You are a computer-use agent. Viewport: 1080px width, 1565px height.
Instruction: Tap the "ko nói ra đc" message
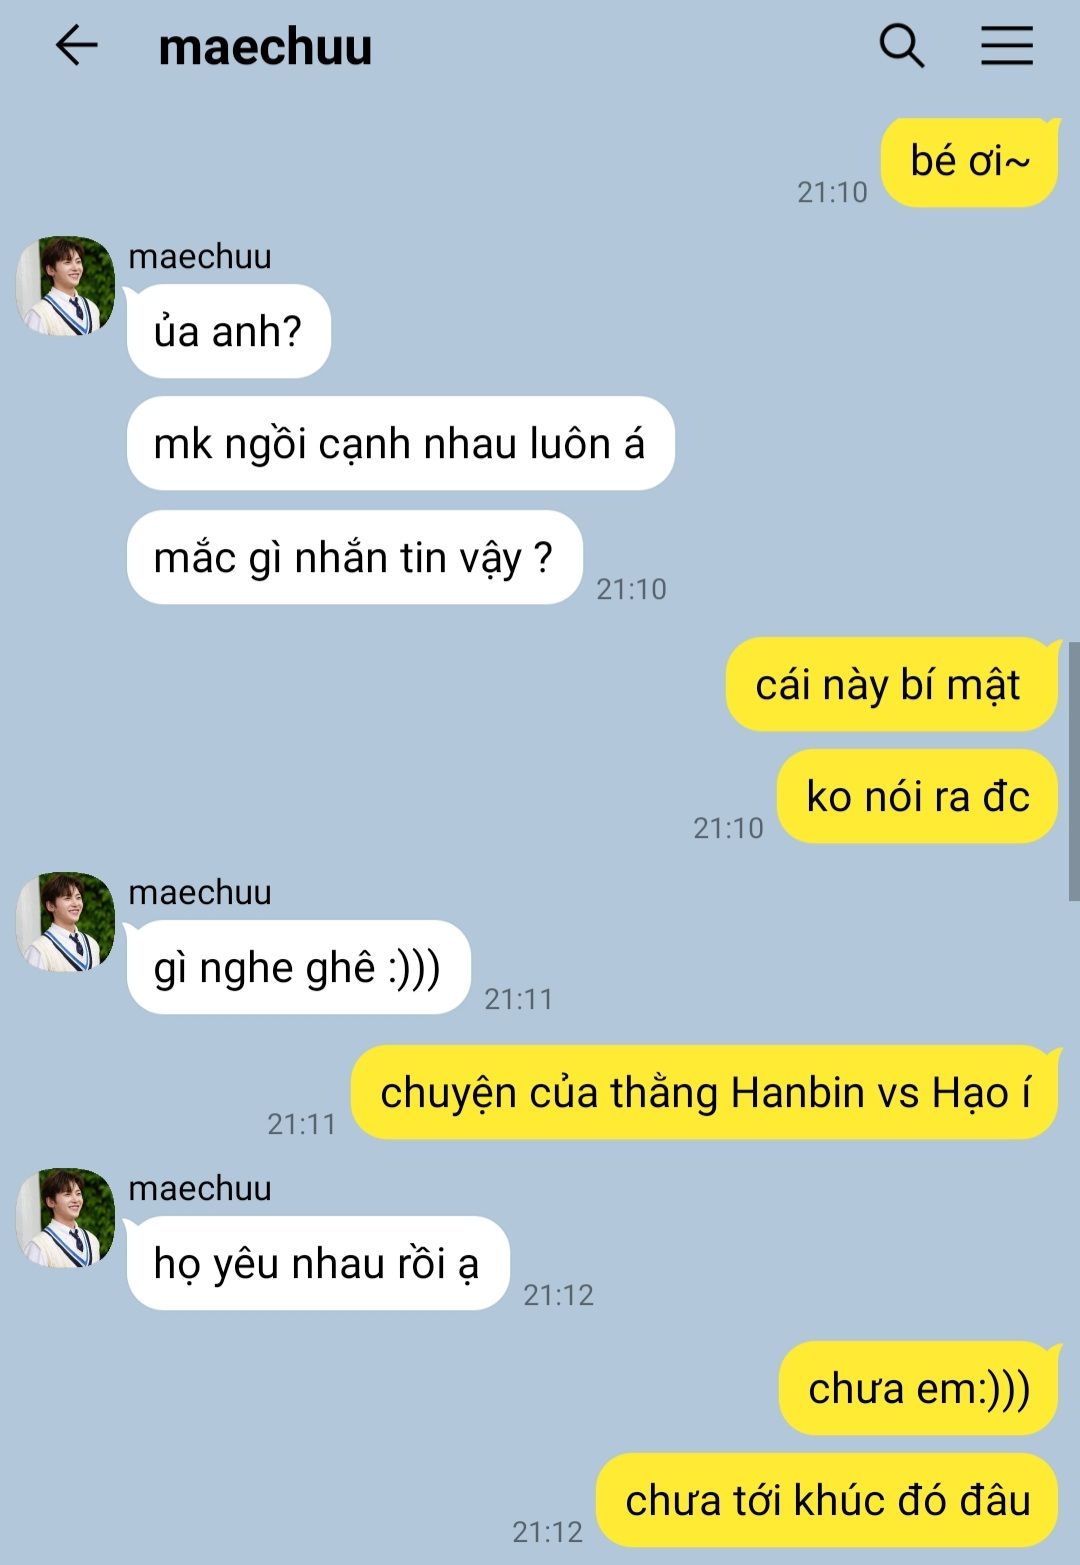[917, 797]
